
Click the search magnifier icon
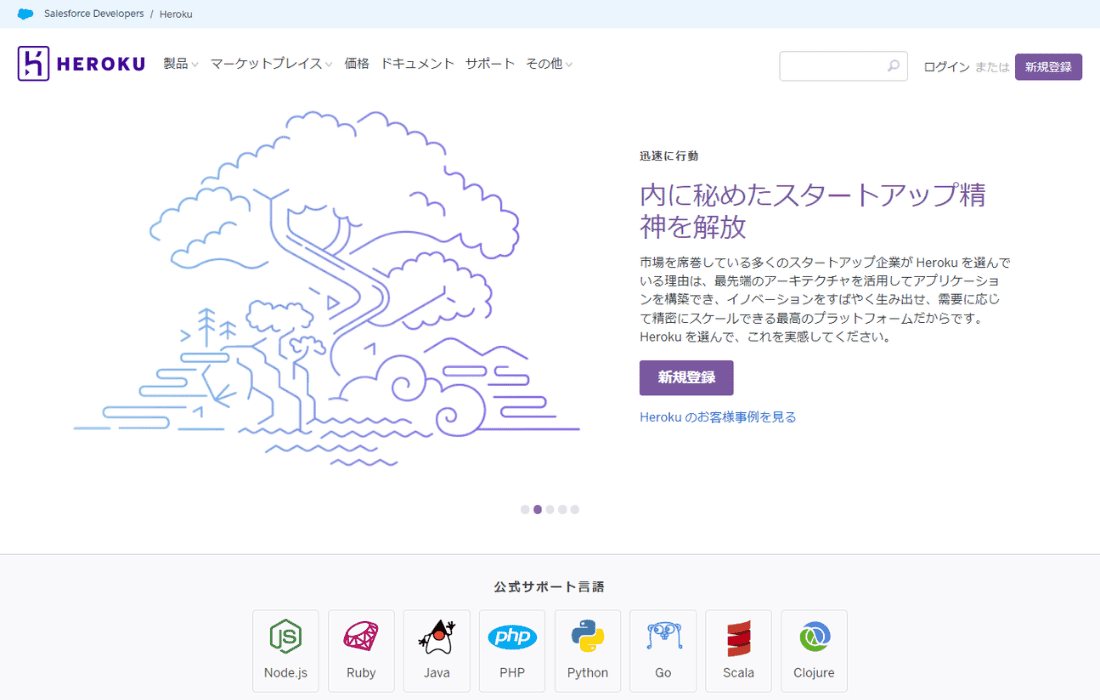coord(893,66)
